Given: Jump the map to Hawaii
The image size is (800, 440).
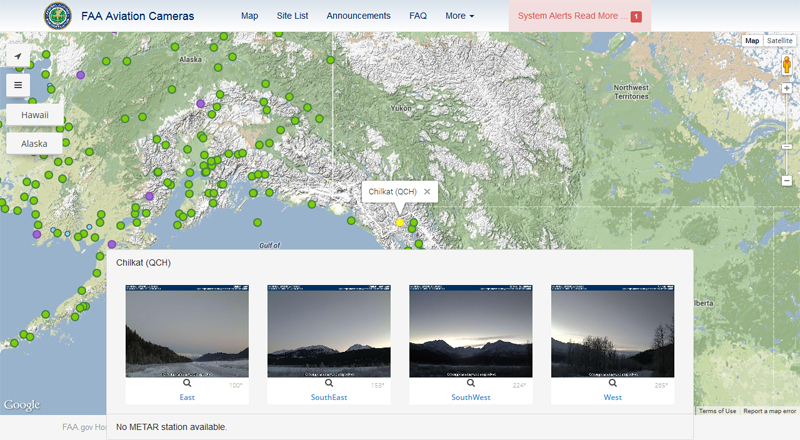Looking at the screenshot, I should tap(35, 115).
